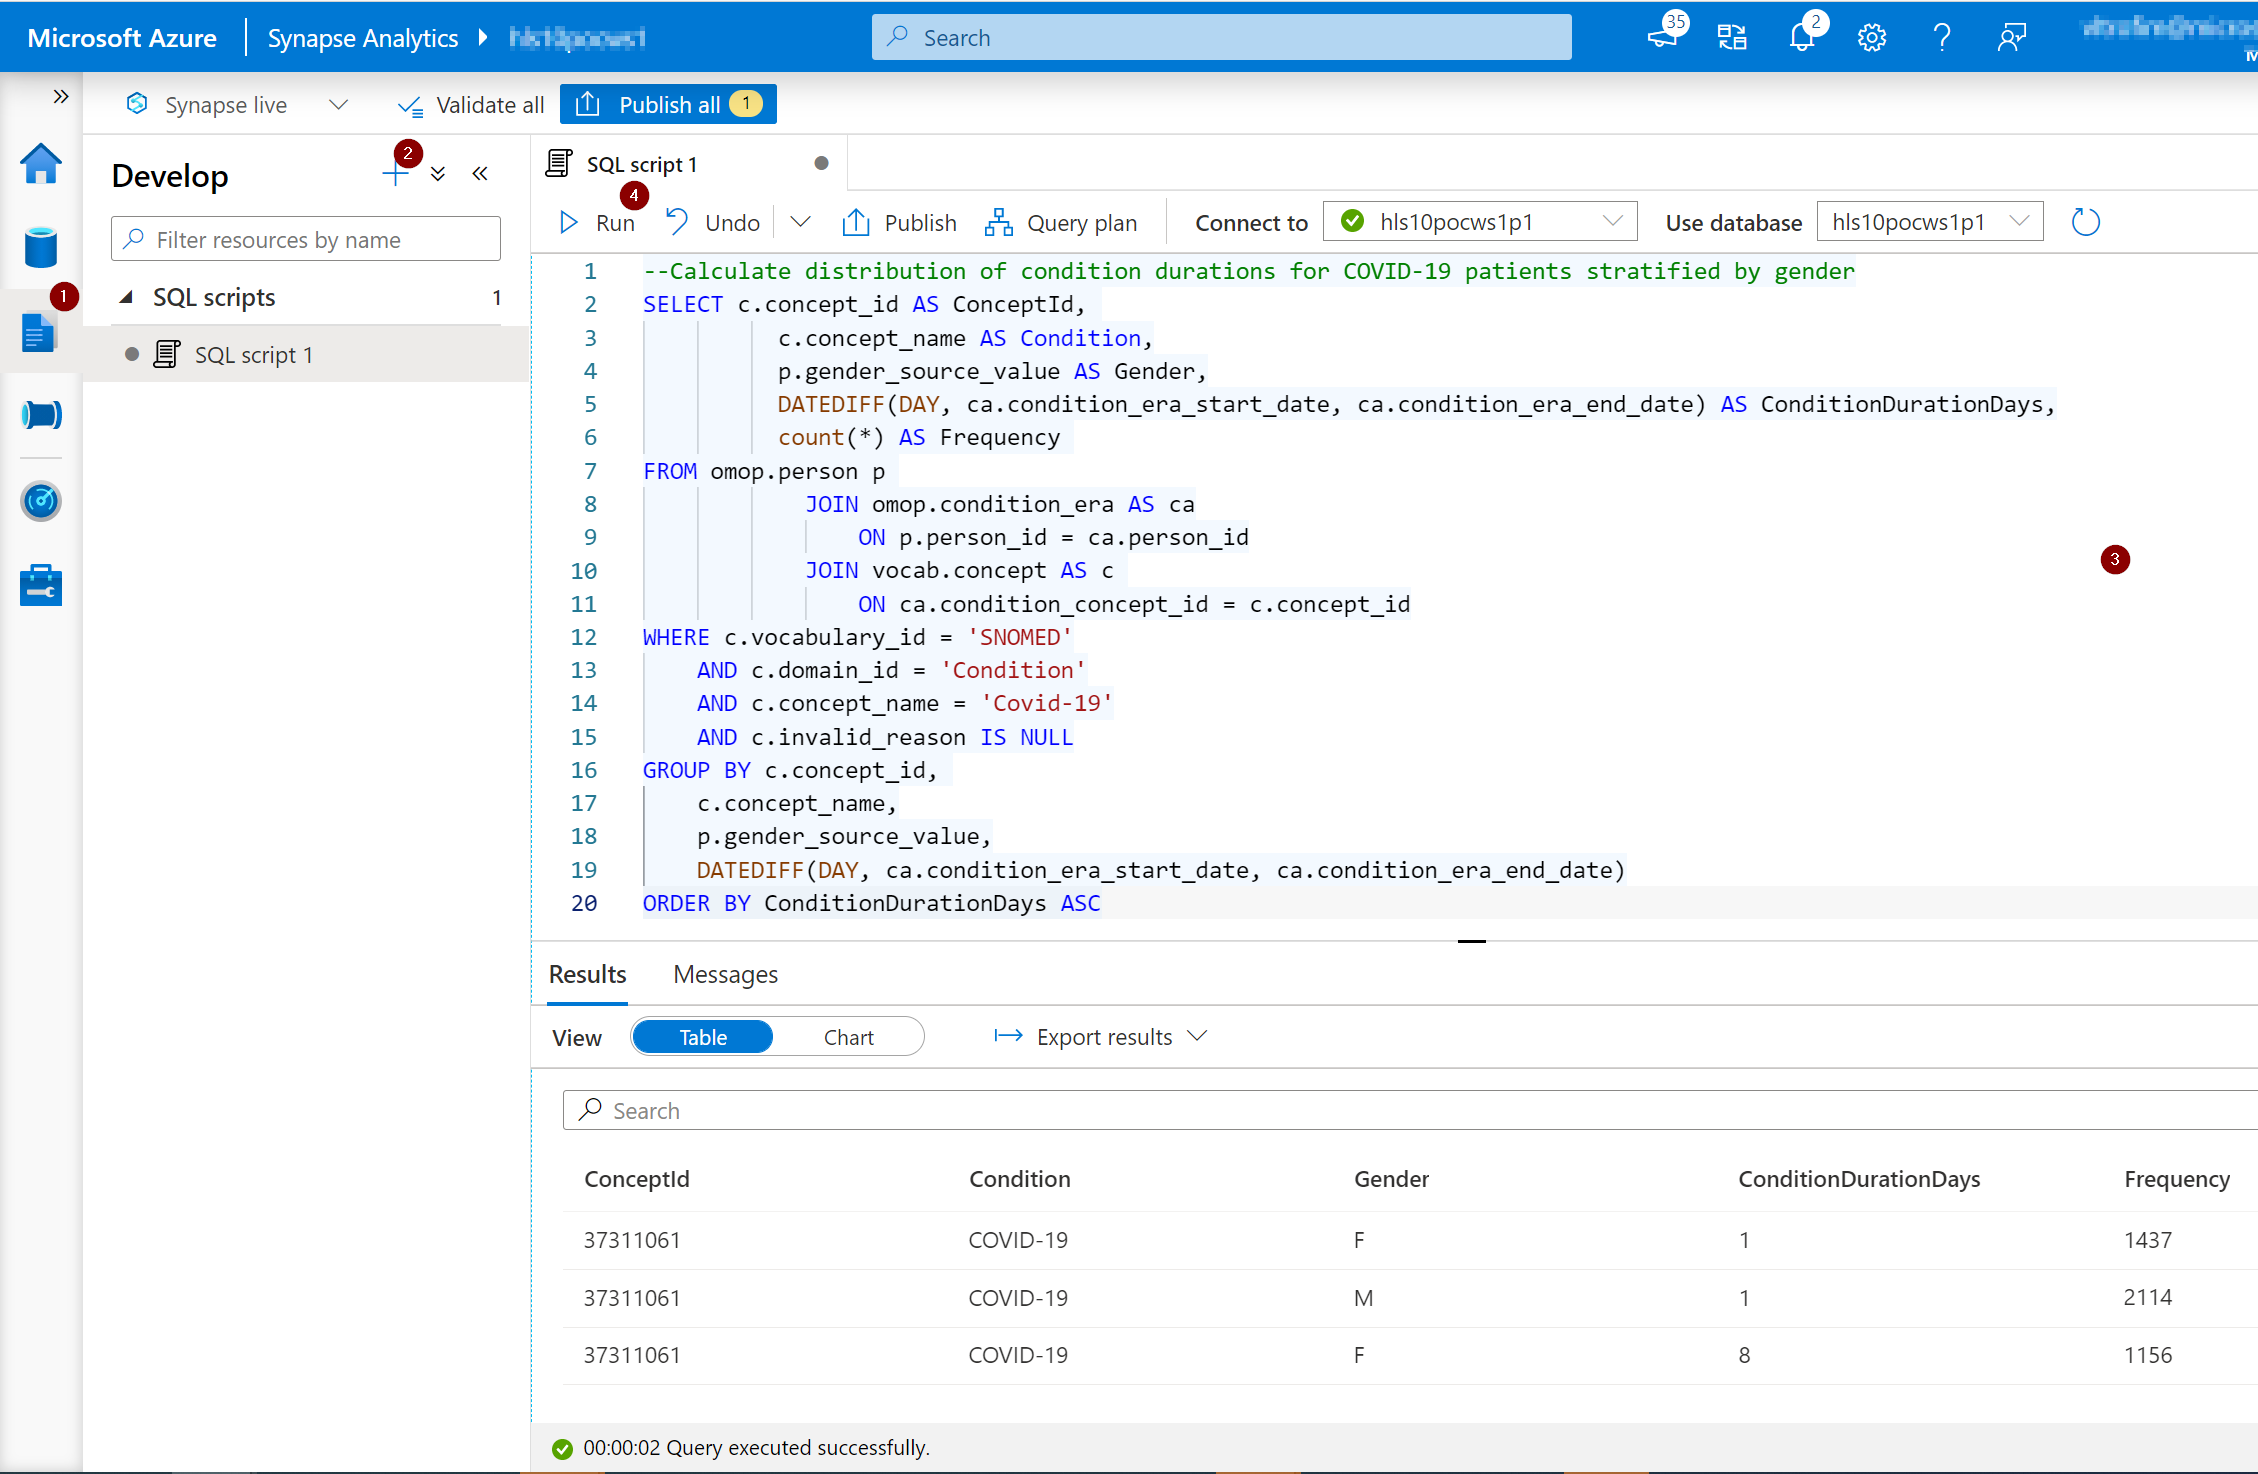Select the SQL script 1 editor tab
The height and width of the screenshot is (1474, 2258).
pos(642,164)
